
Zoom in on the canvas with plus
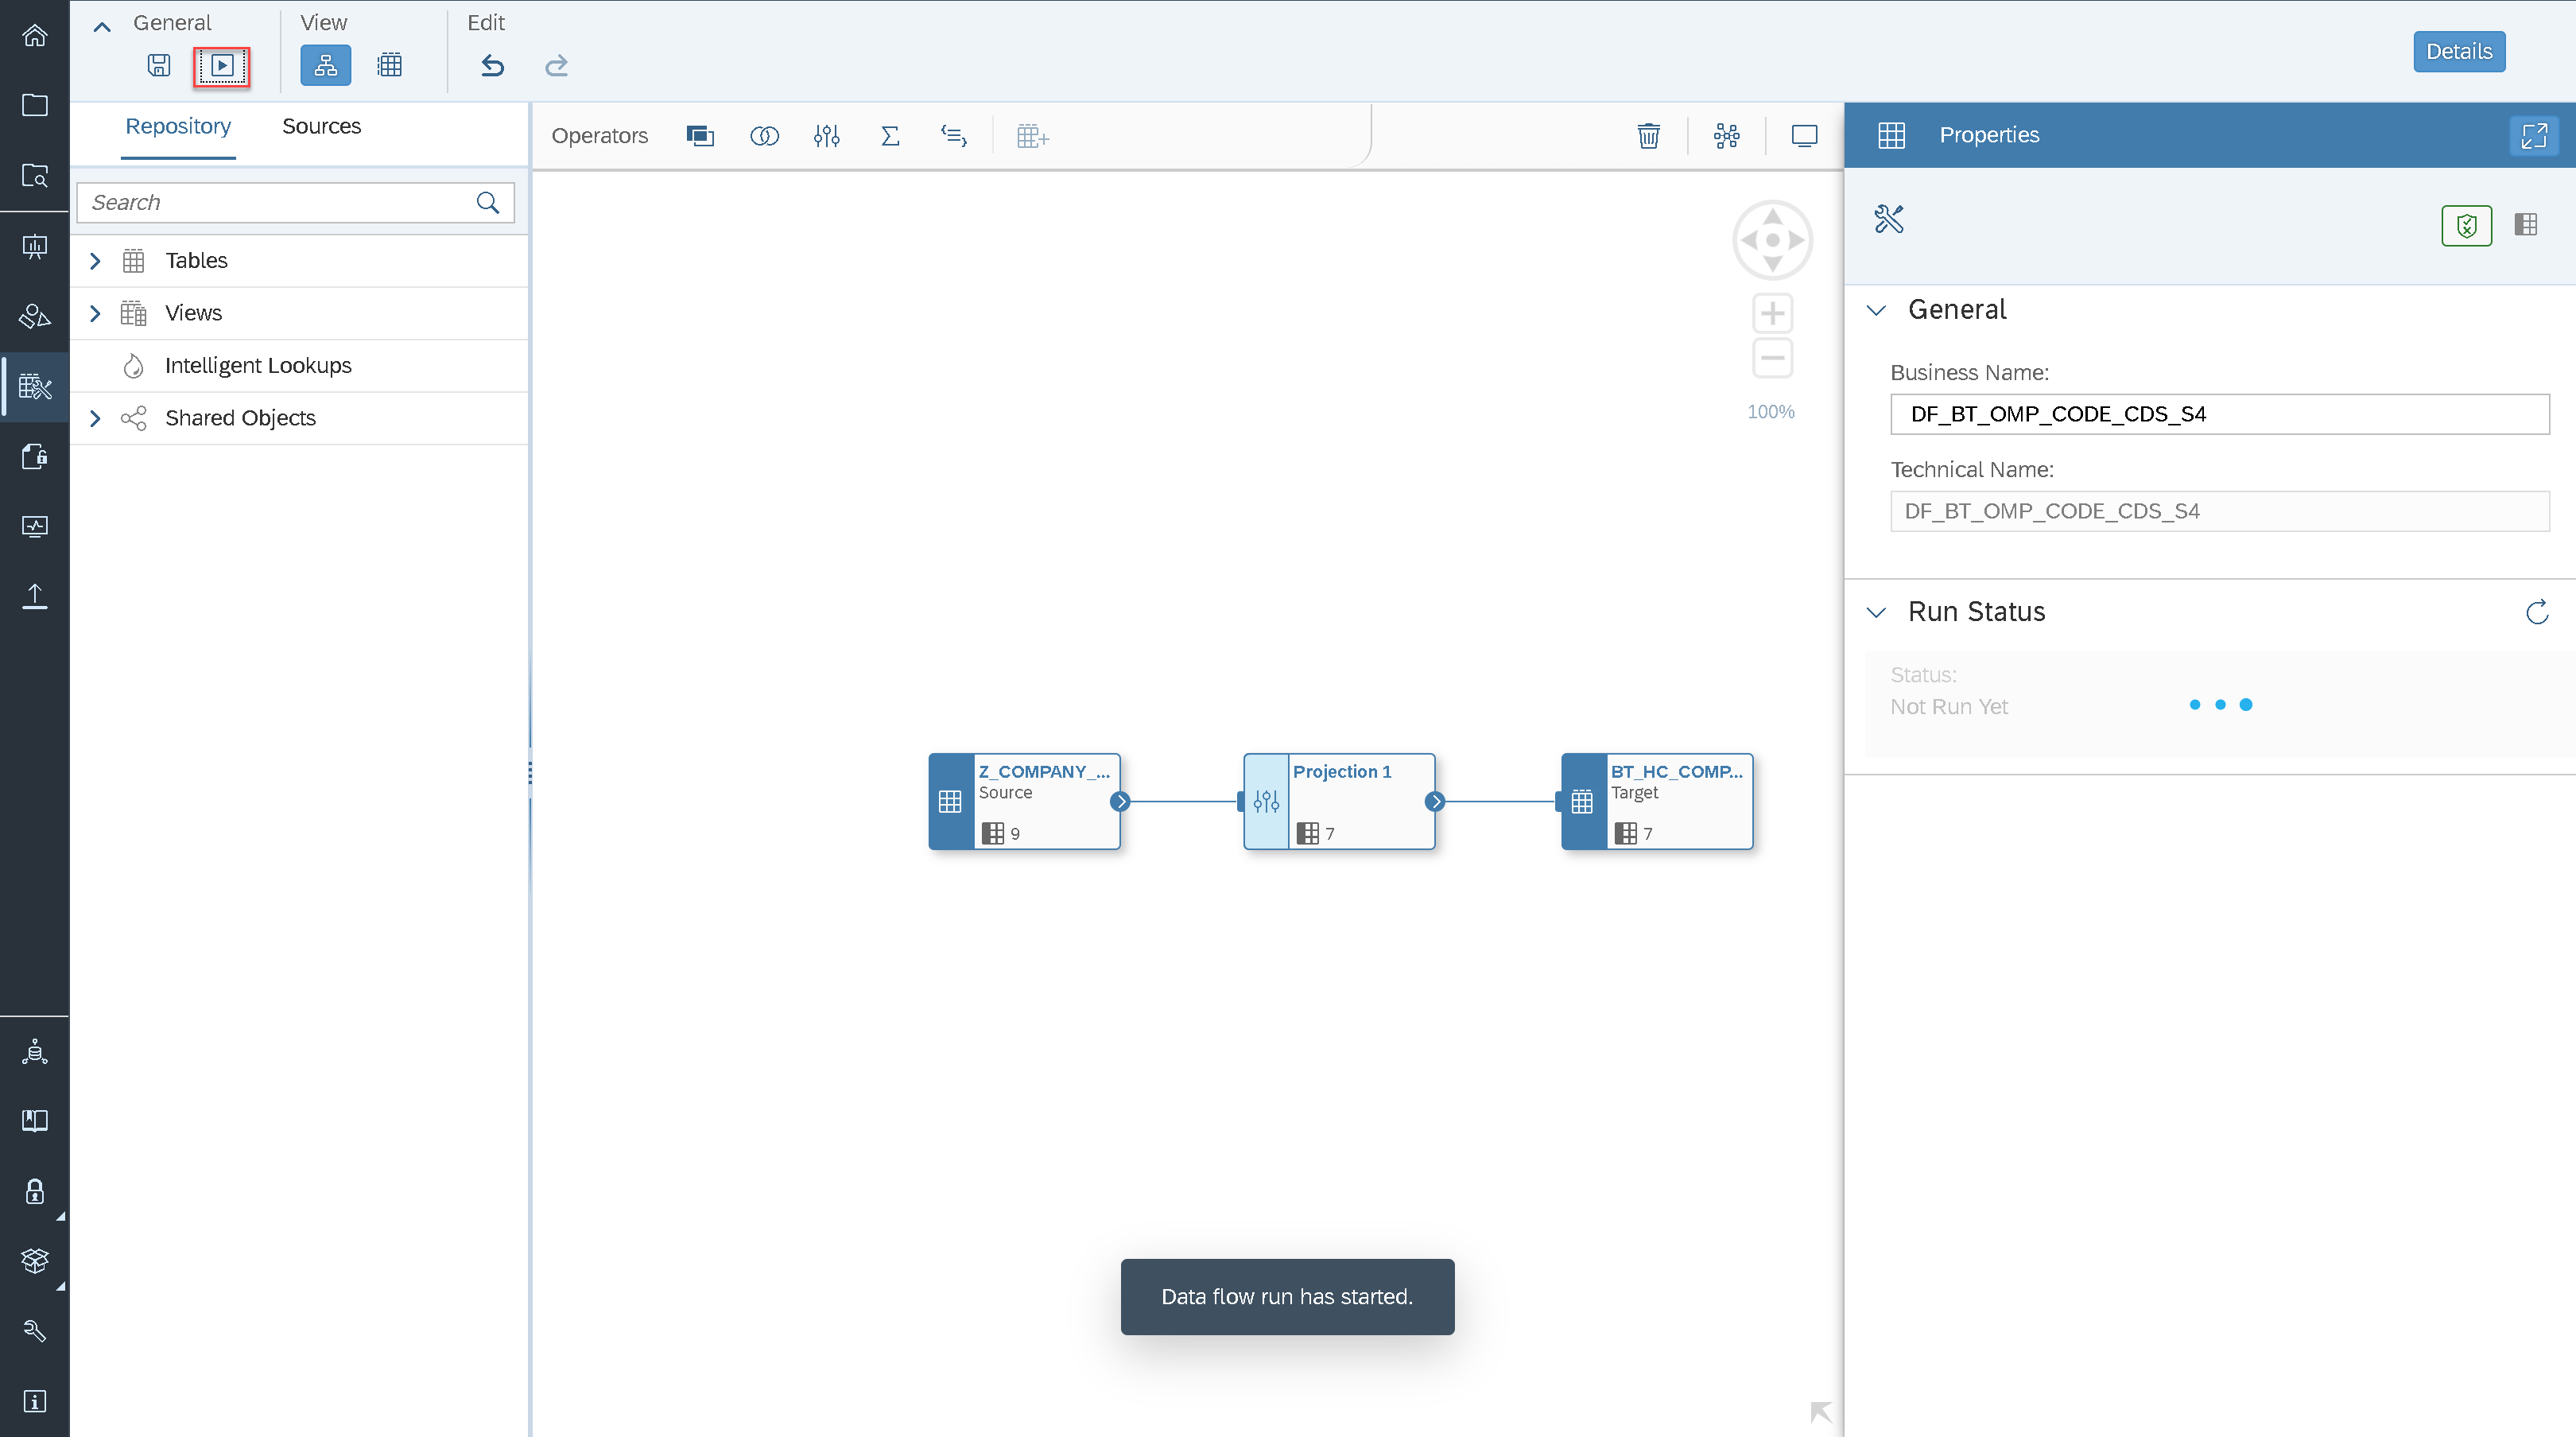(1772, 313)
